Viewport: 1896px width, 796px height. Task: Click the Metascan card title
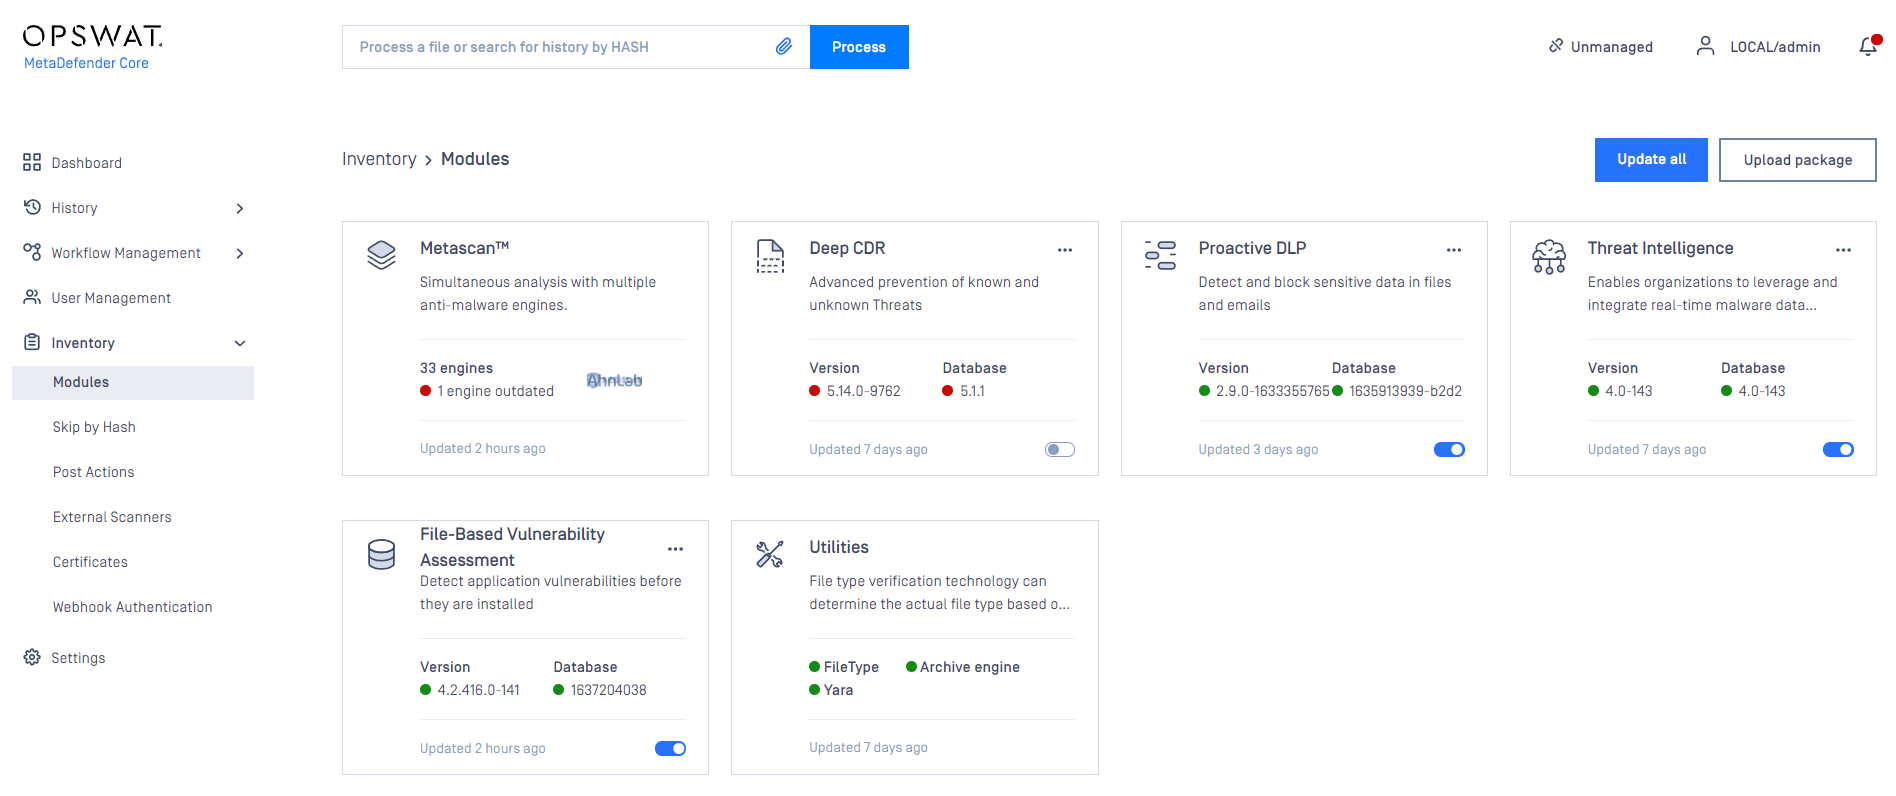click(x=465, y=248)
